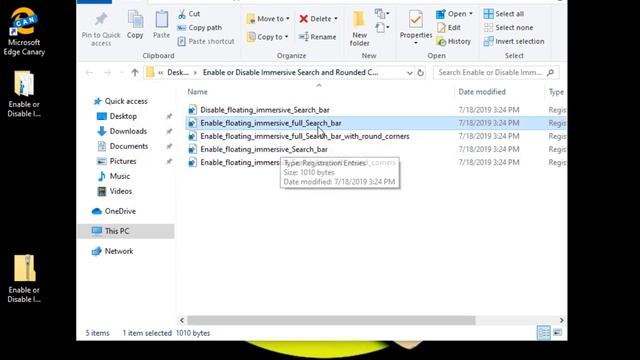Expand the Properties dropdown arrow

tap(416, 43)
